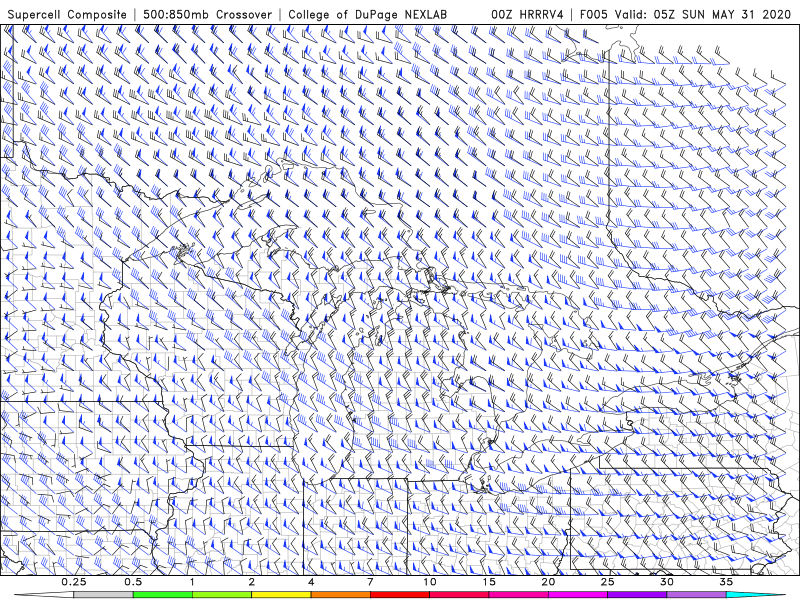Click the "Supercell Composite" title text
This screenshot has width=800, height=600.
pos(67,15)
